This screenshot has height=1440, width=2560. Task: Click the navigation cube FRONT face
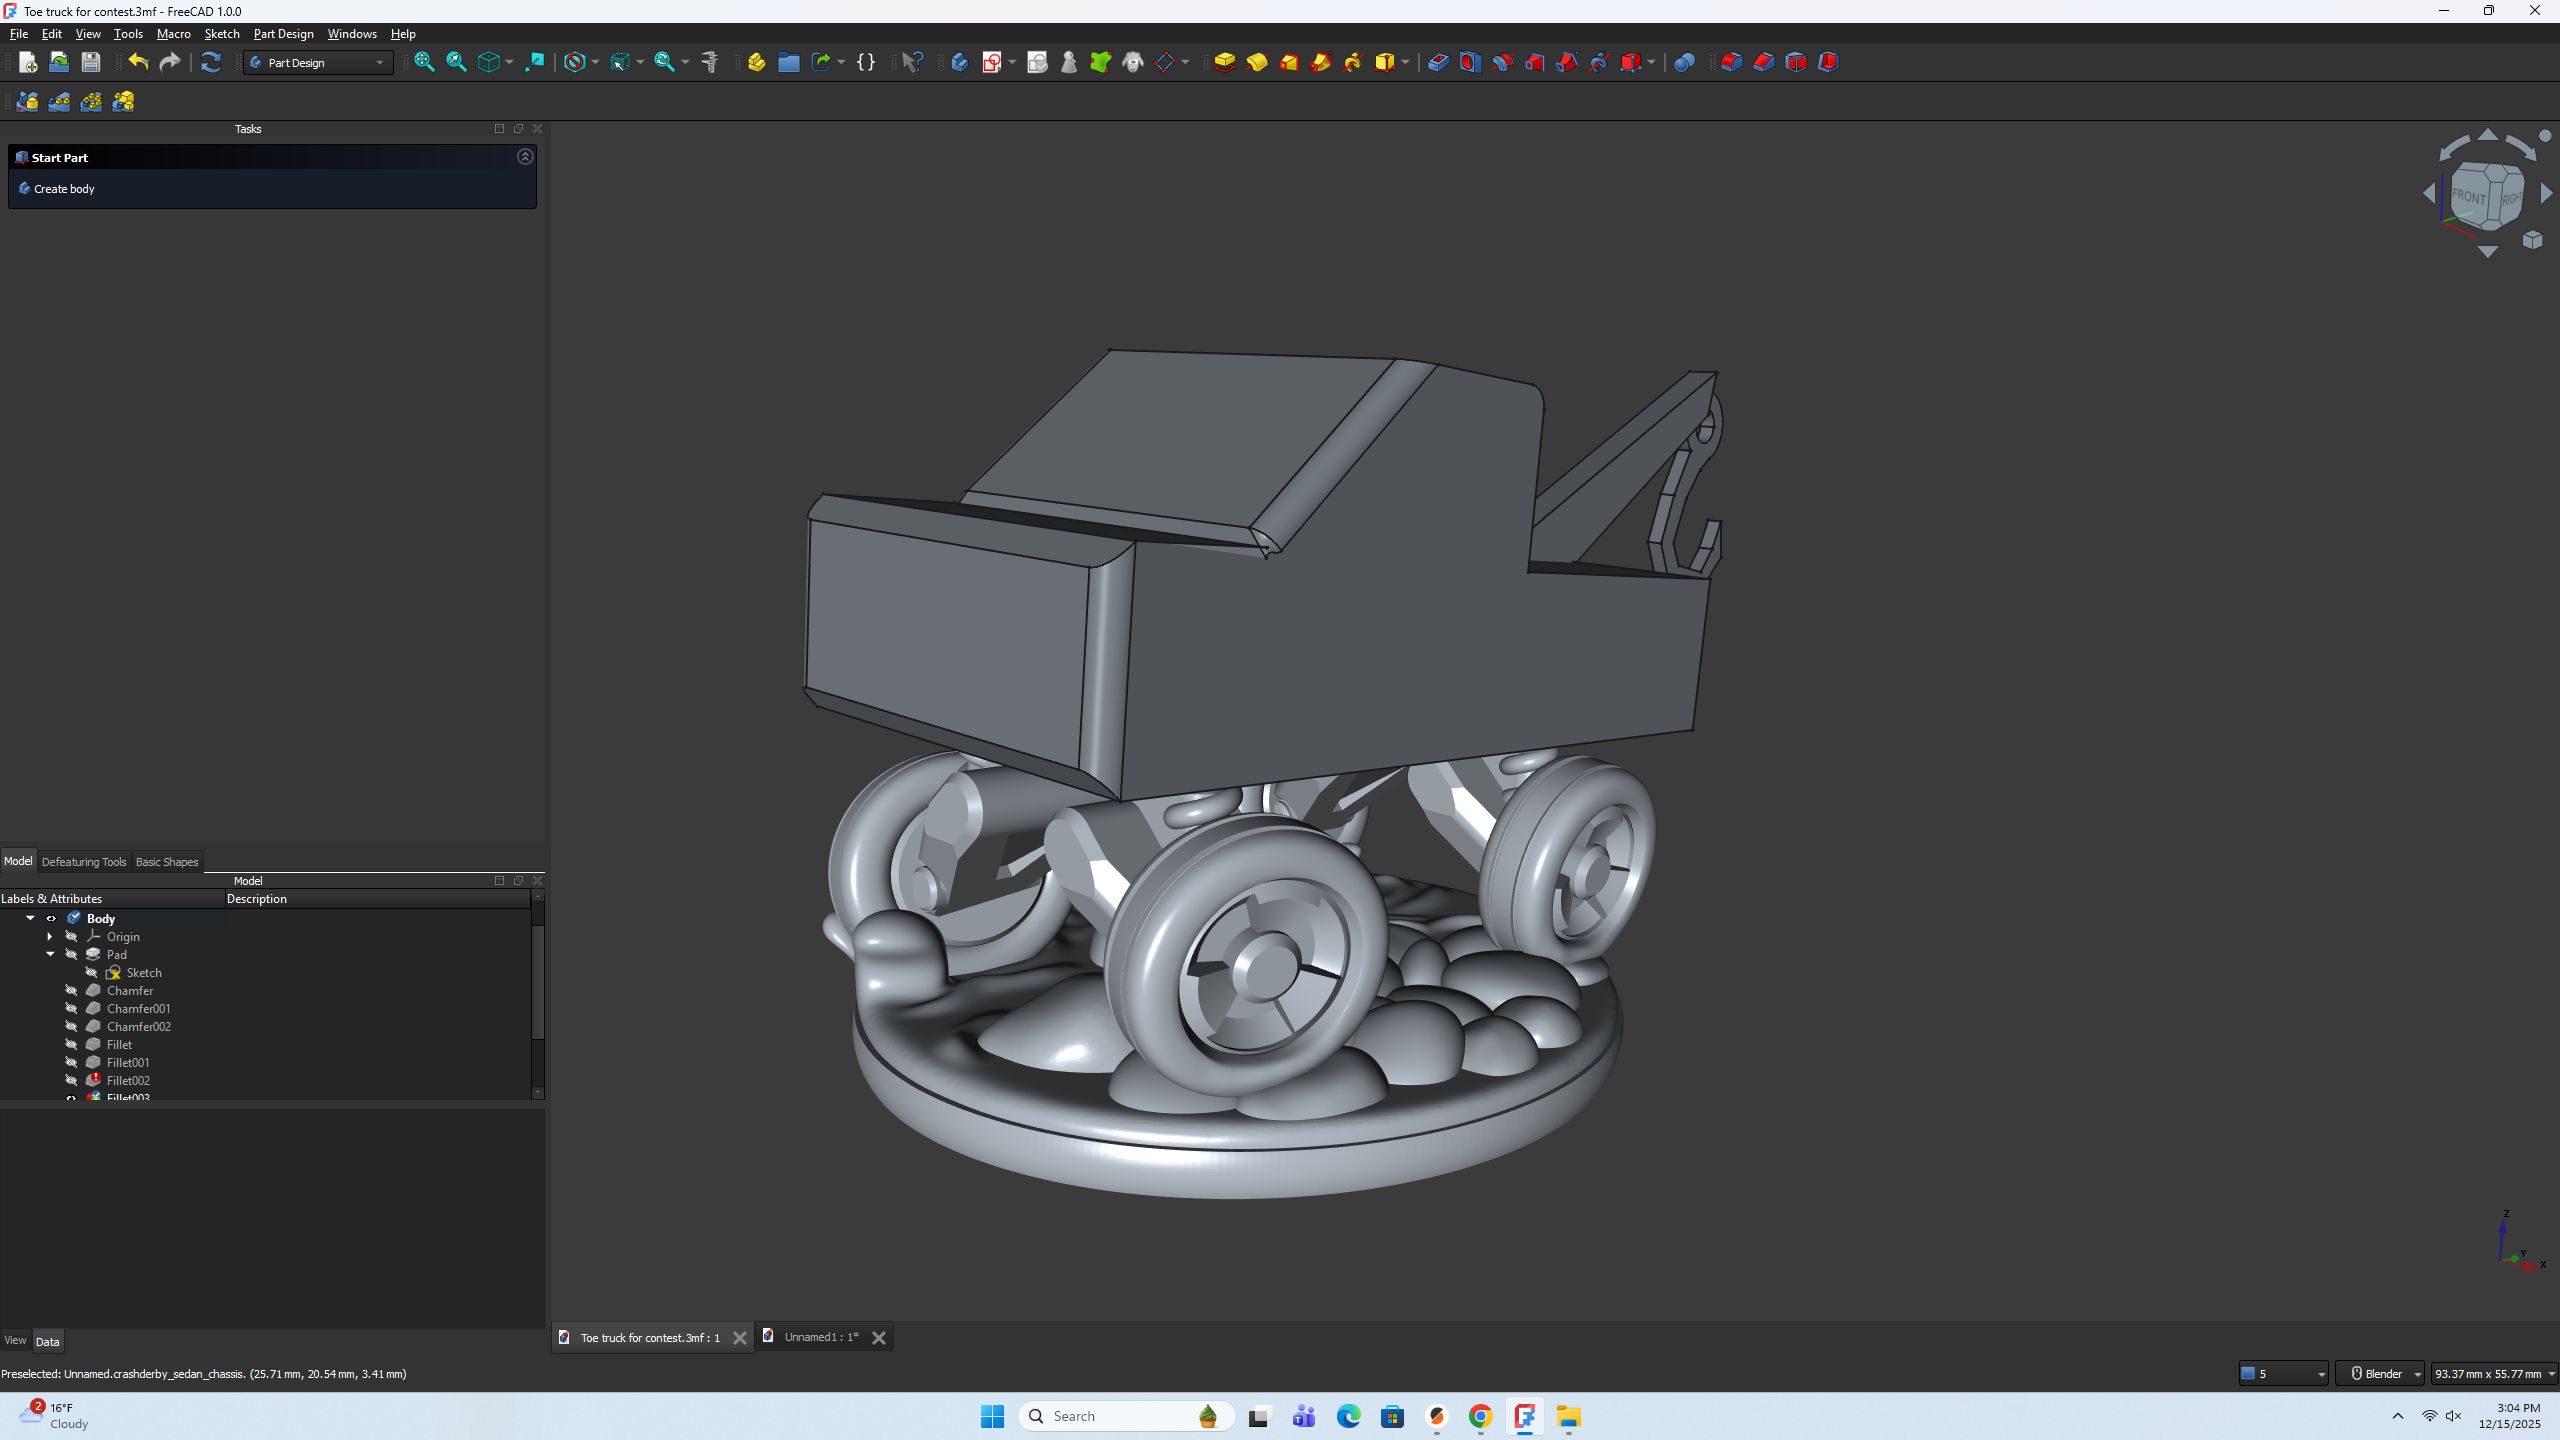pyautogui.click(x=2468, y=196)
